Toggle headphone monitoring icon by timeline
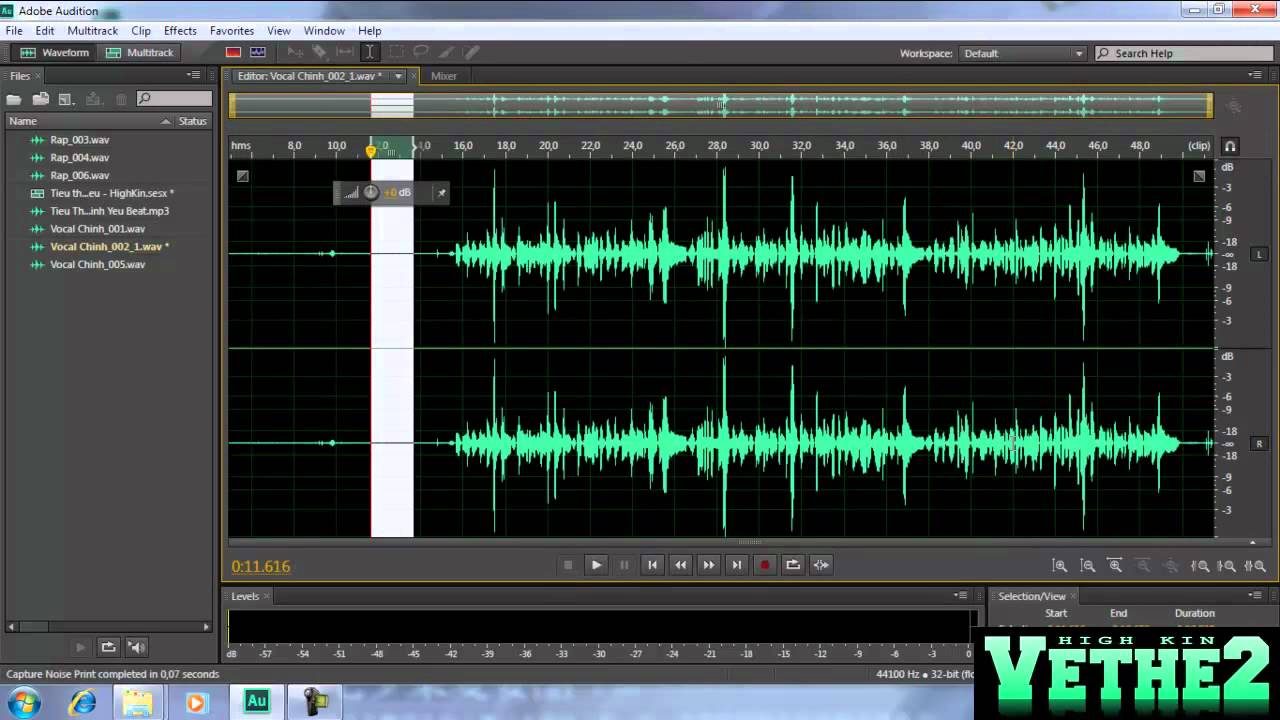The width and height of the screenshot is (1280, 720). click(x=1230, y=146)
